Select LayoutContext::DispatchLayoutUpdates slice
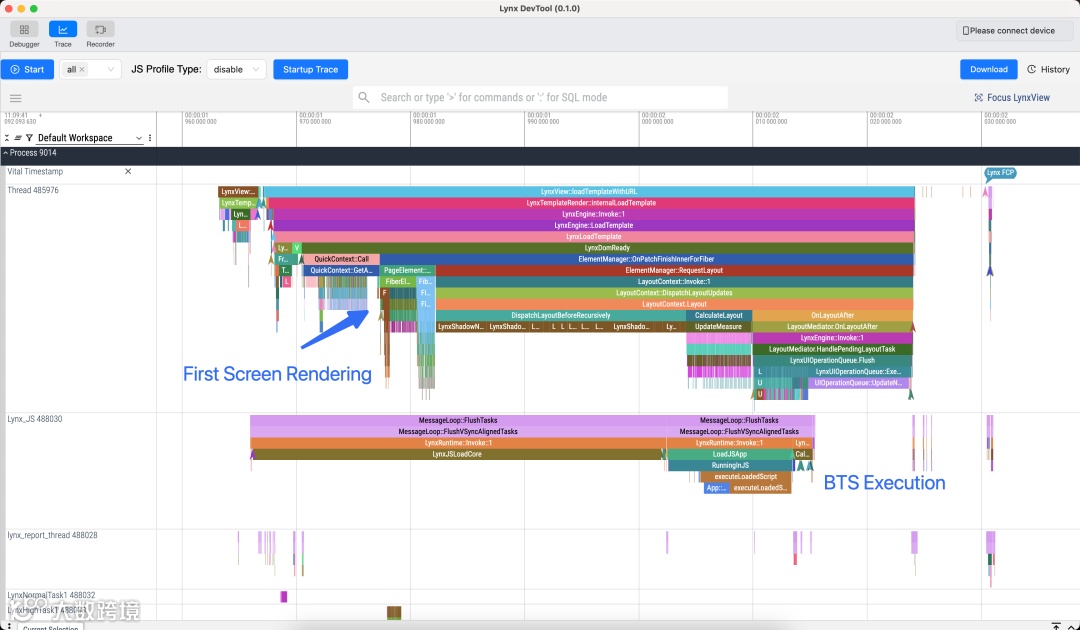 point(674,293)
